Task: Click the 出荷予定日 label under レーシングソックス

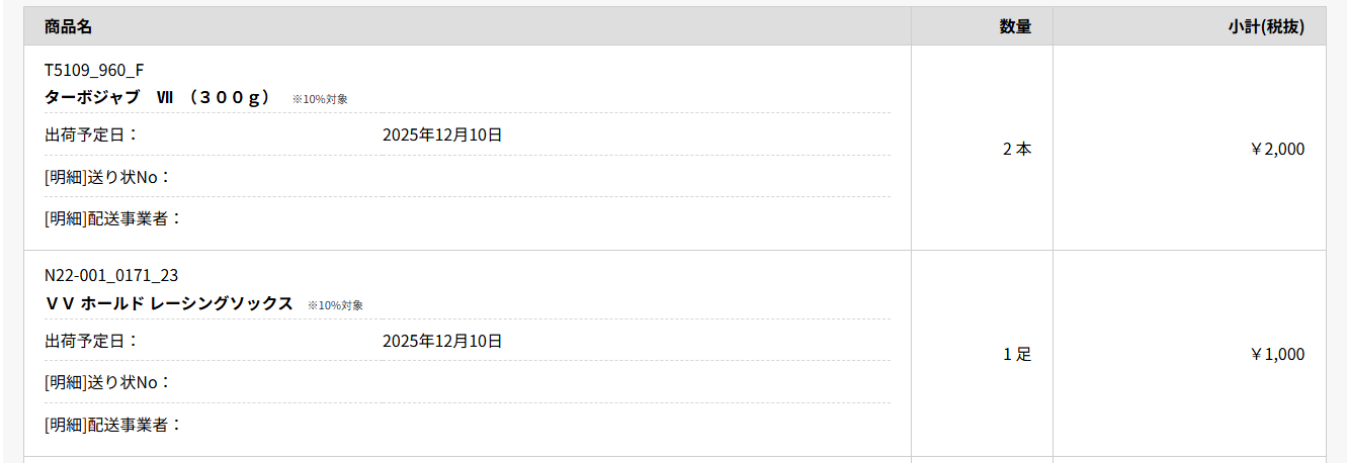Action: [x=91, y=341]
